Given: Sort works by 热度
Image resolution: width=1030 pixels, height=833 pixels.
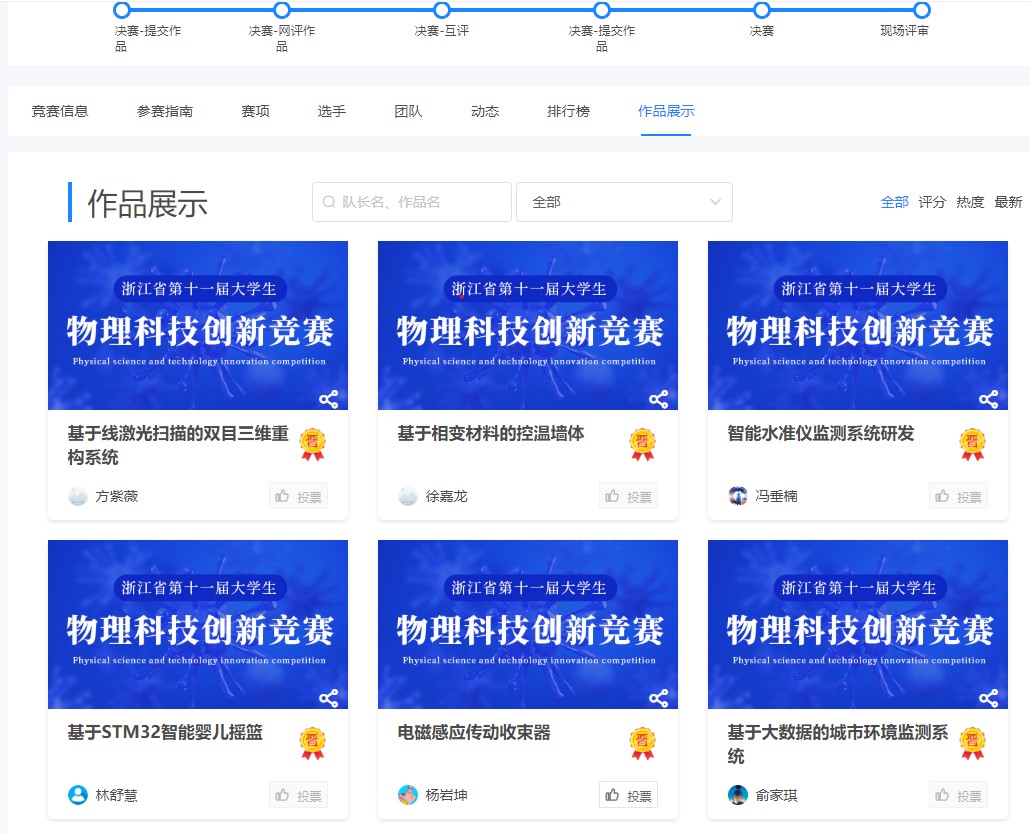Looking at the screenshot, I should click(x=970, y=202).
